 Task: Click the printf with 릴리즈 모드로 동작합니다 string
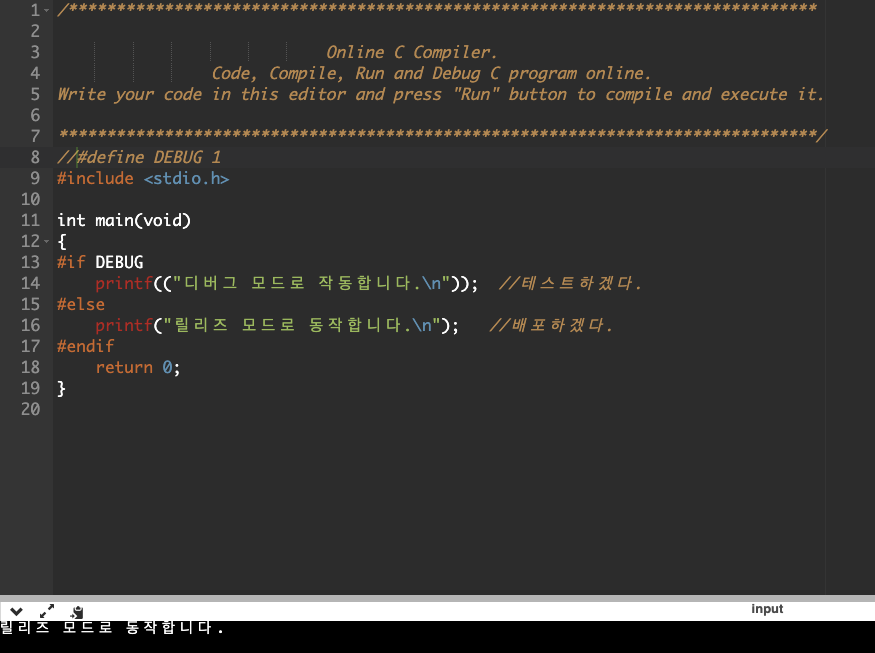click(277, 325)
